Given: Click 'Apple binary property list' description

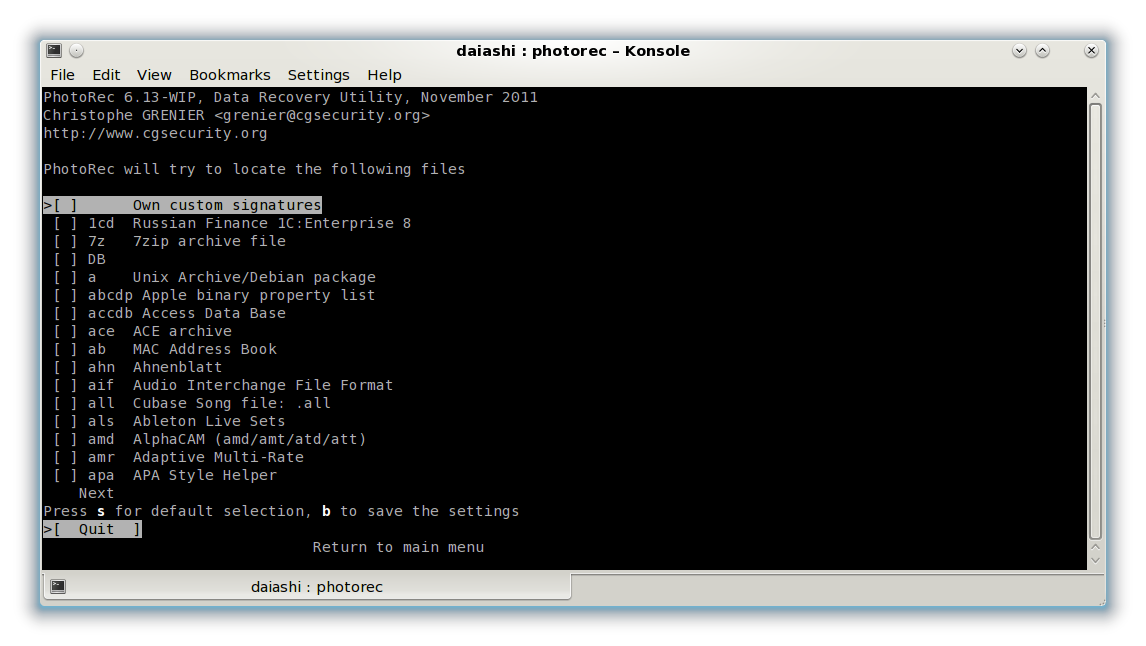Looking at the screenshot, I should (x=259, y=295).
